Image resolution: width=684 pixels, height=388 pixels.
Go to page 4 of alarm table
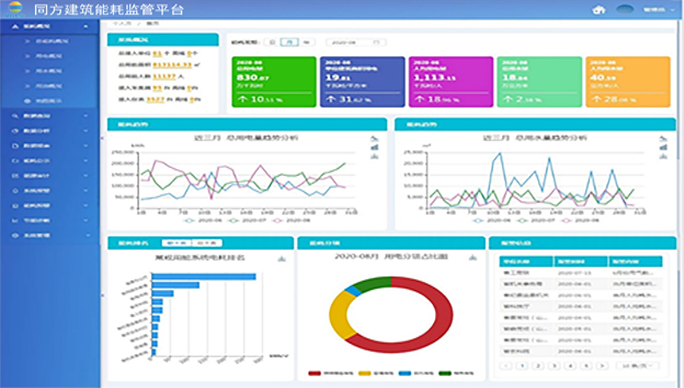point(570,366)
